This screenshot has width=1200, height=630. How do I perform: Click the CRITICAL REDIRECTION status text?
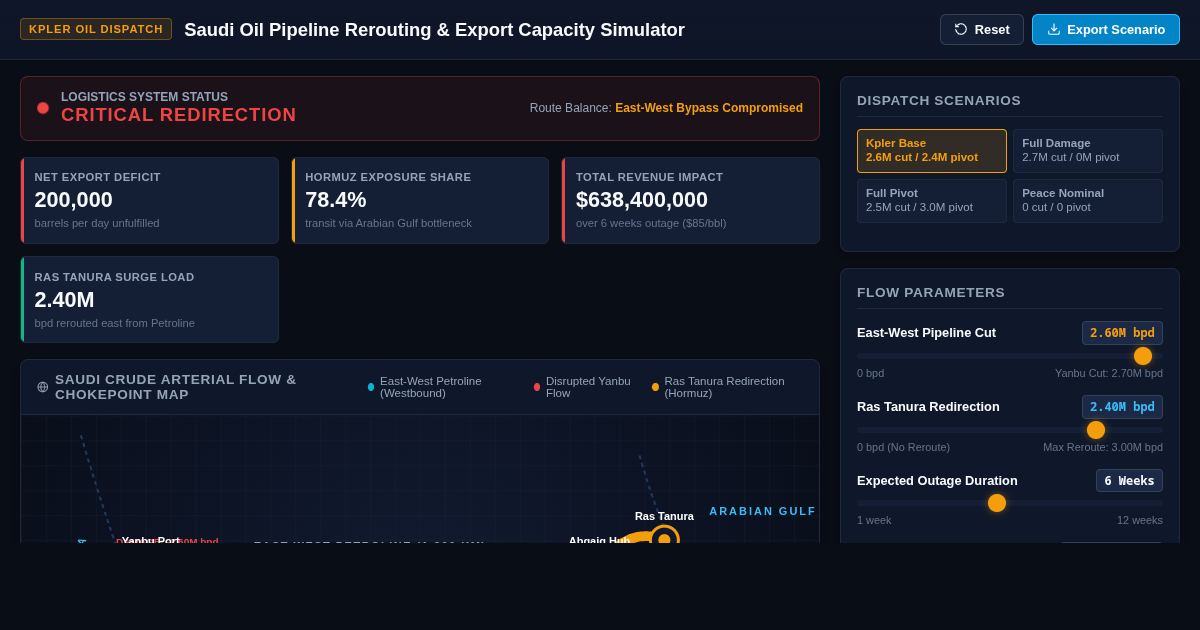tap(179, 115)
